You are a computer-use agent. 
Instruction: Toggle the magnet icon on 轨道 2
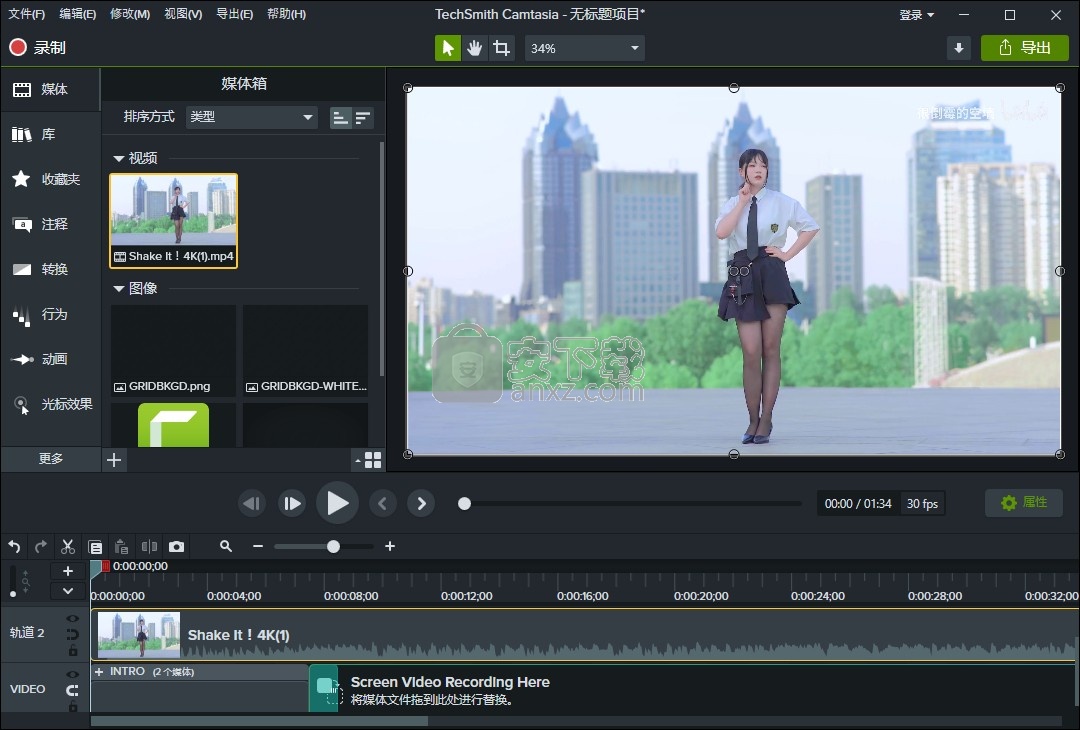[73, 635]
